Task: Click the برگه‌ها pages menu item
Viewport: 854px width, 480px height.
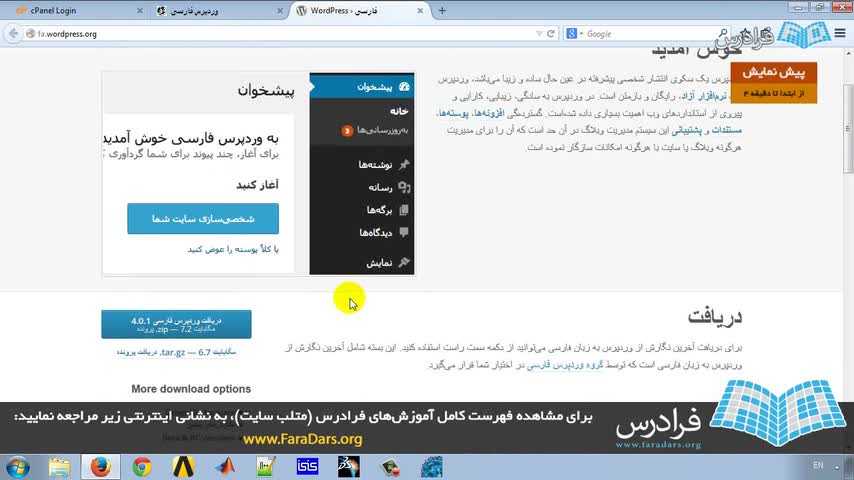Action: click(x=379, y=210)
